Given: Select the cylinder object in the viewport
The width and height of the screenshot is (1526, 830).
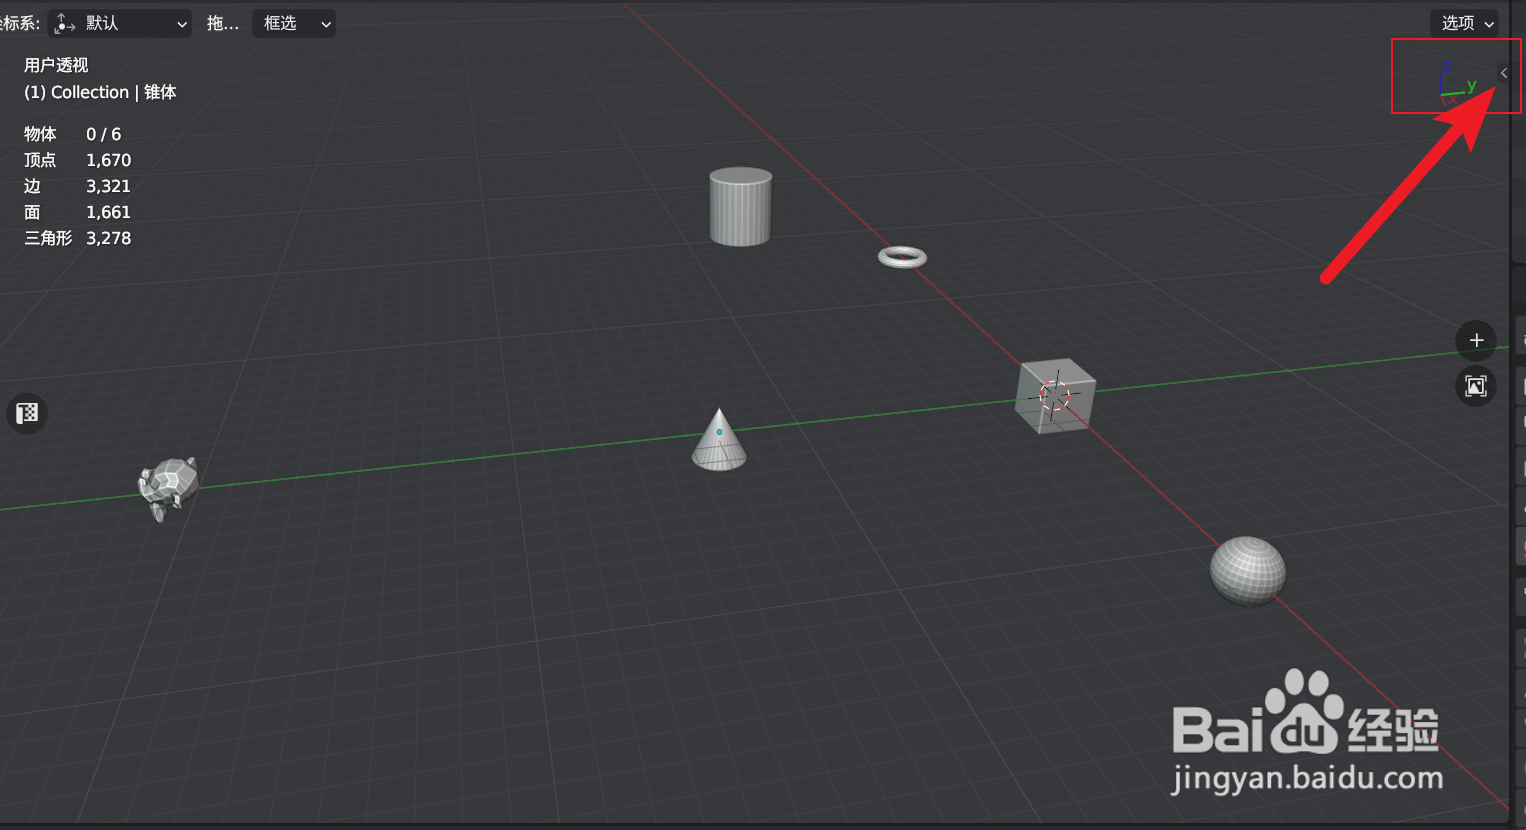Looking at the screenshot, I should (740, 207).
